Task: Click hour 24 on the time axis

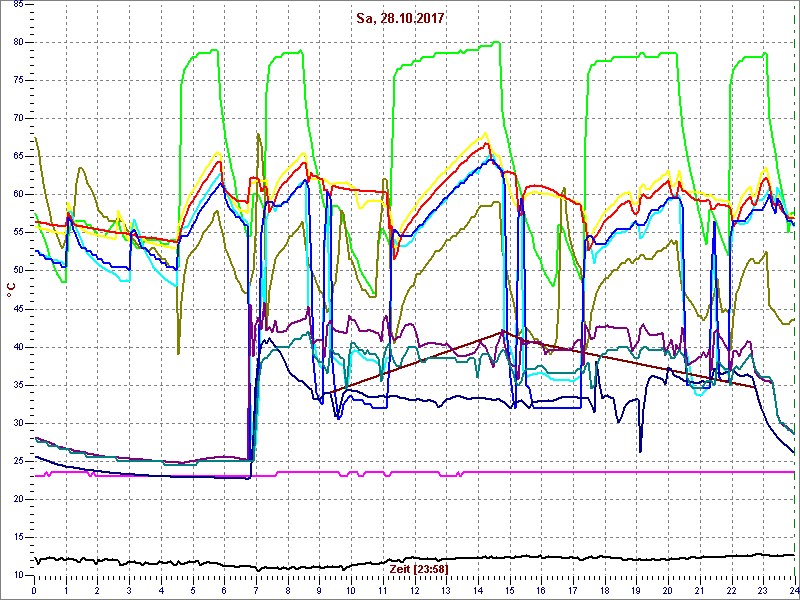Action: (793, 590)
